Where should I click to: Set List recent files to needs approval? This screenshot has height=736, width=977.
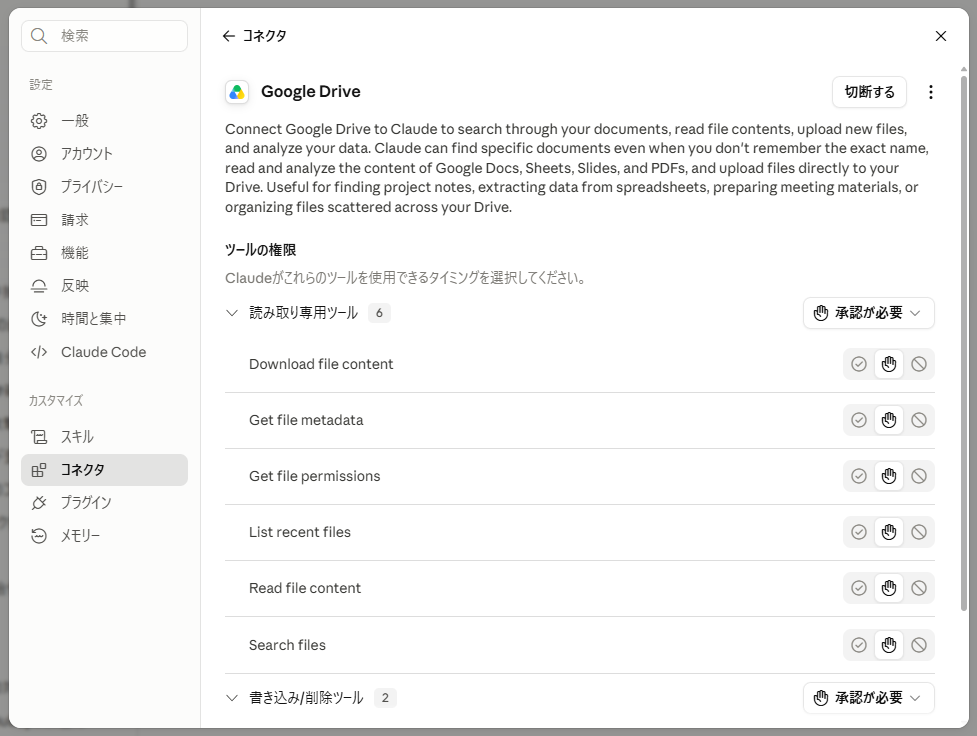click(889, 532)
